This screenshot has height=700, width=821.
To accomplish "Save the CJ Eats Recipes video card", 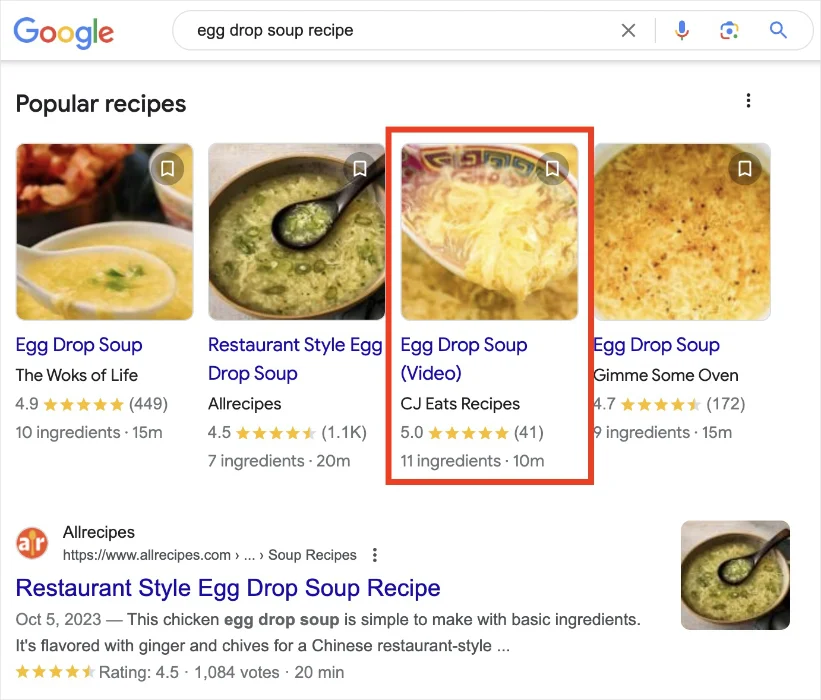I will [552, 169].
